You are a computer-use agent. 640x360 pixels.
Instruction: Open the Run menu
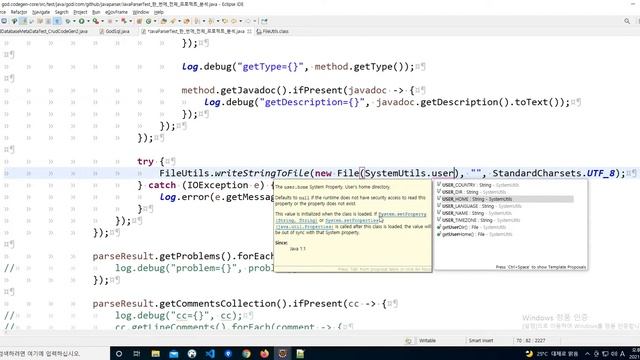[x=96, y=12]
